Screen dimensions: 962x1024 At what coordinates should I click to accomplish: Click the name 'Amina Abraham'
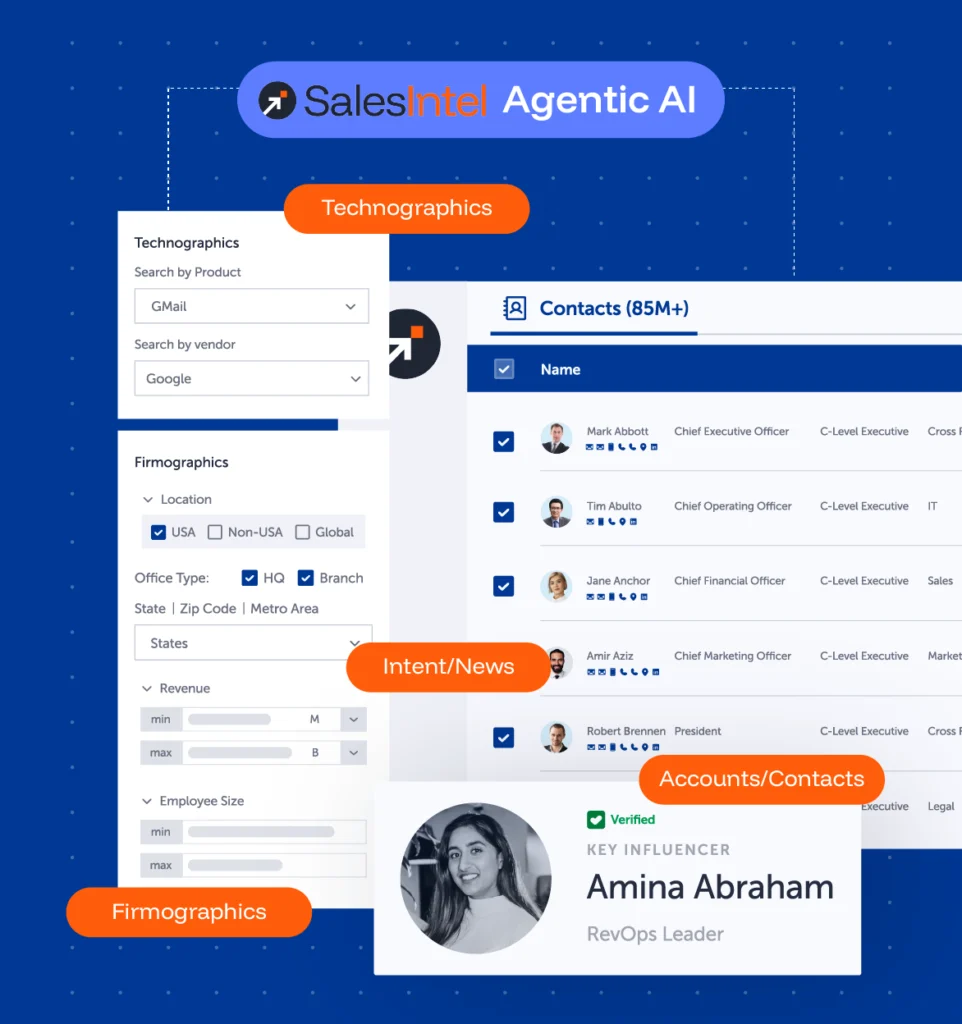pyautogui.click(x=710, y=888)
